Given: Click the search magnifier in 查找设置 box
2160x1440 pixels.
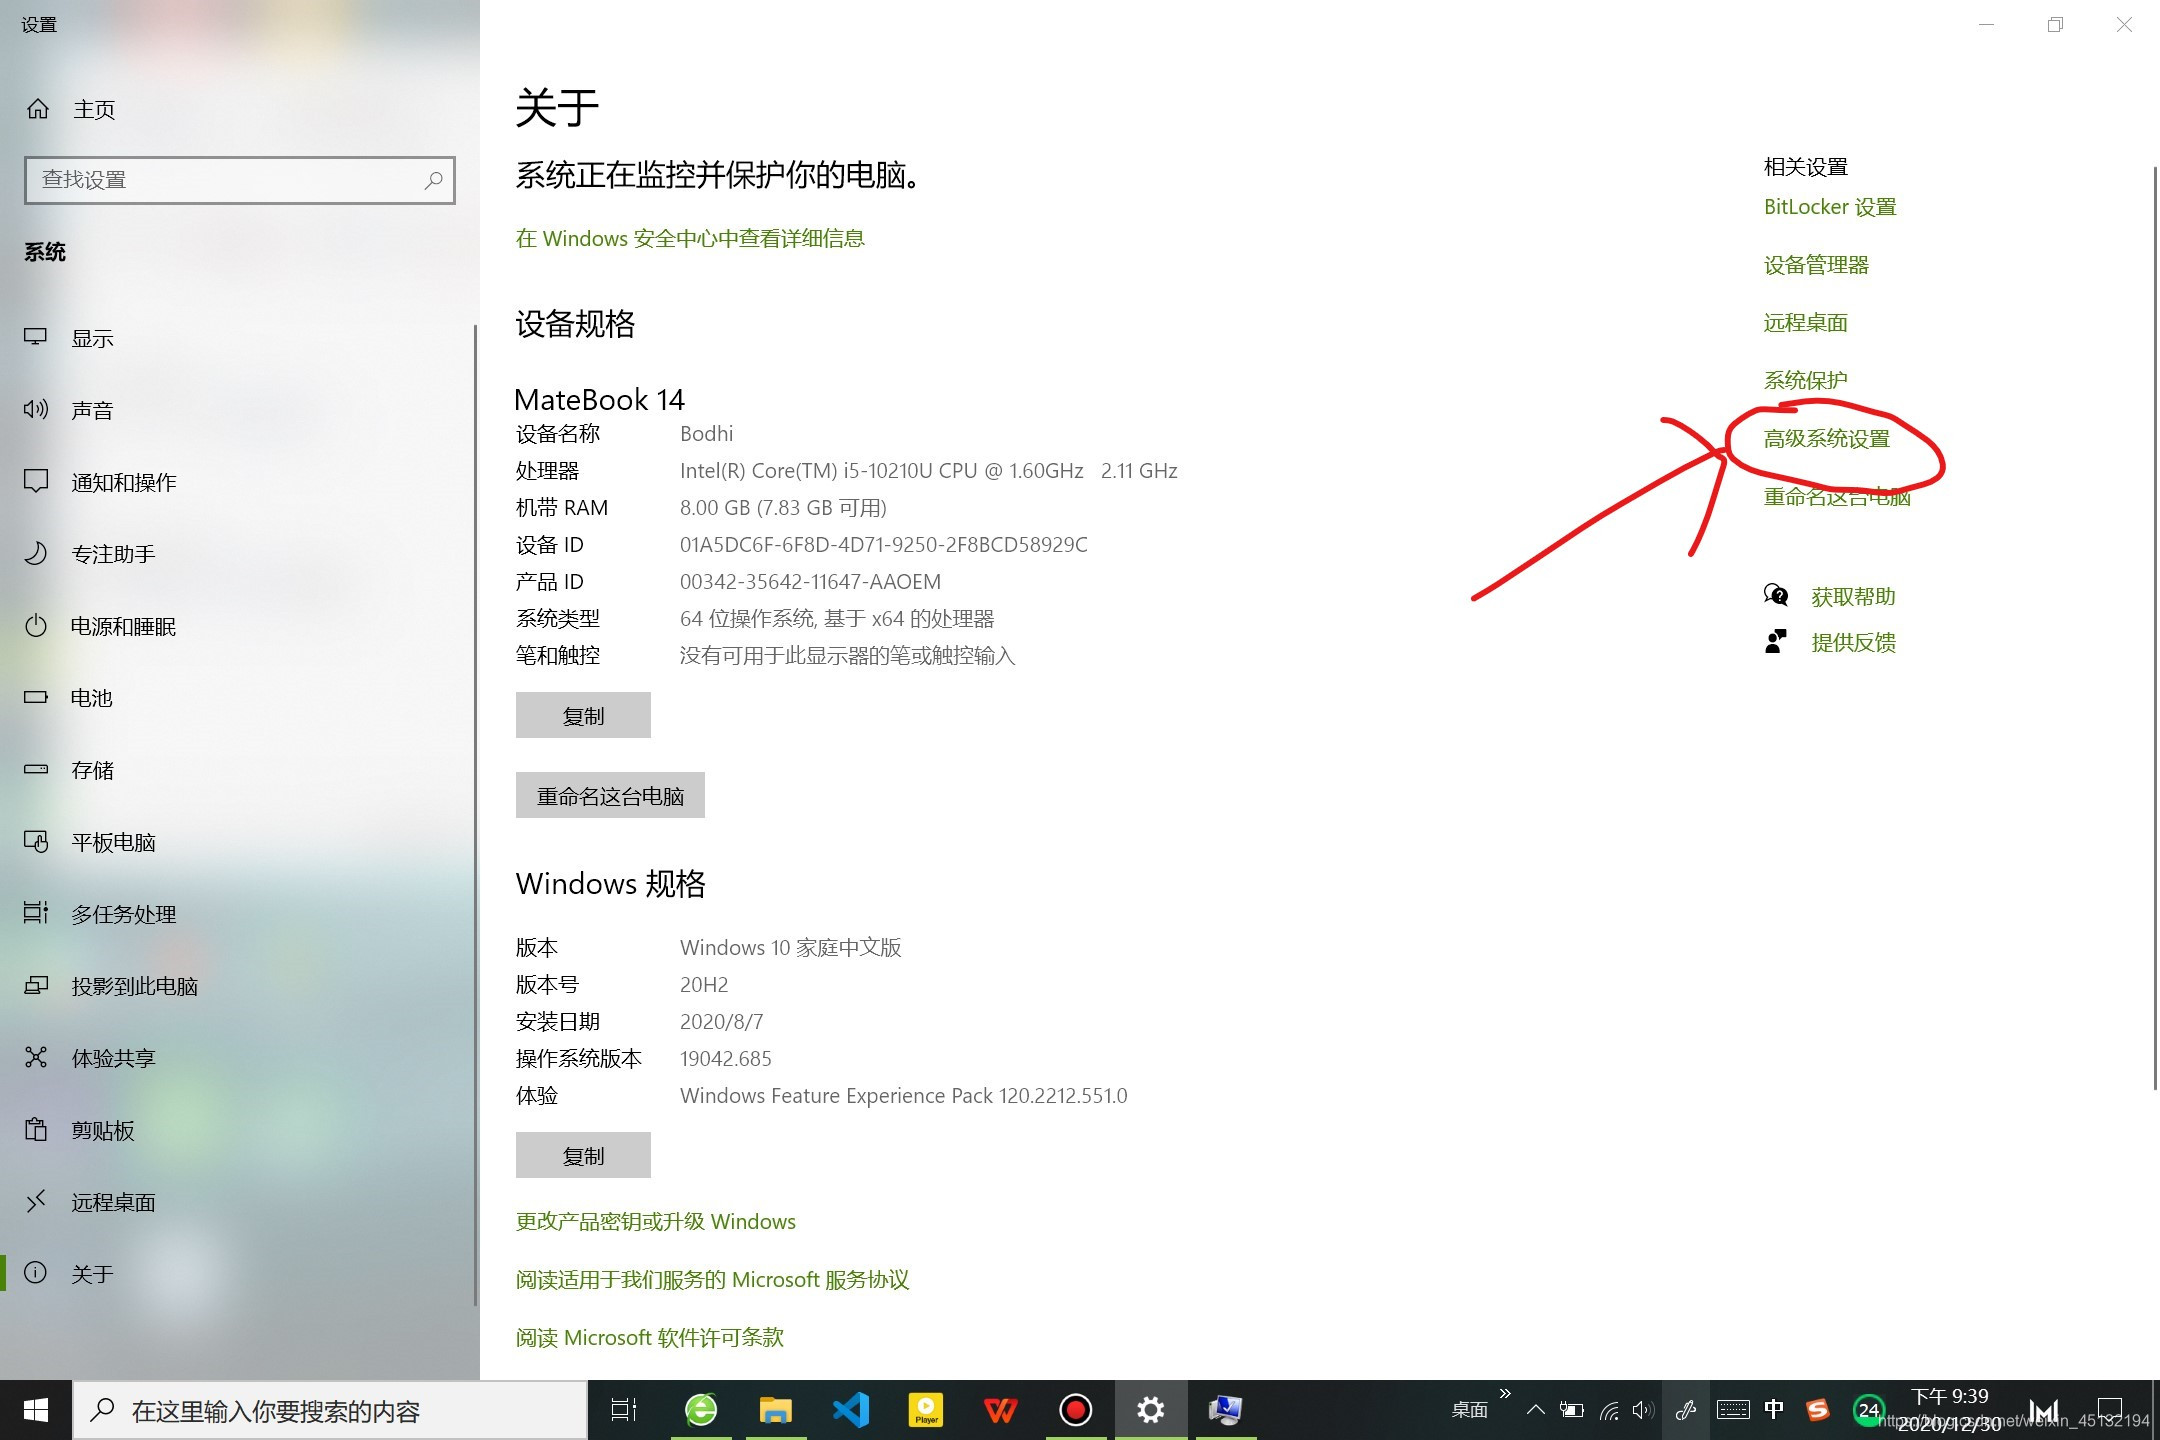Looking at the screenshot, I should [433, 180].
